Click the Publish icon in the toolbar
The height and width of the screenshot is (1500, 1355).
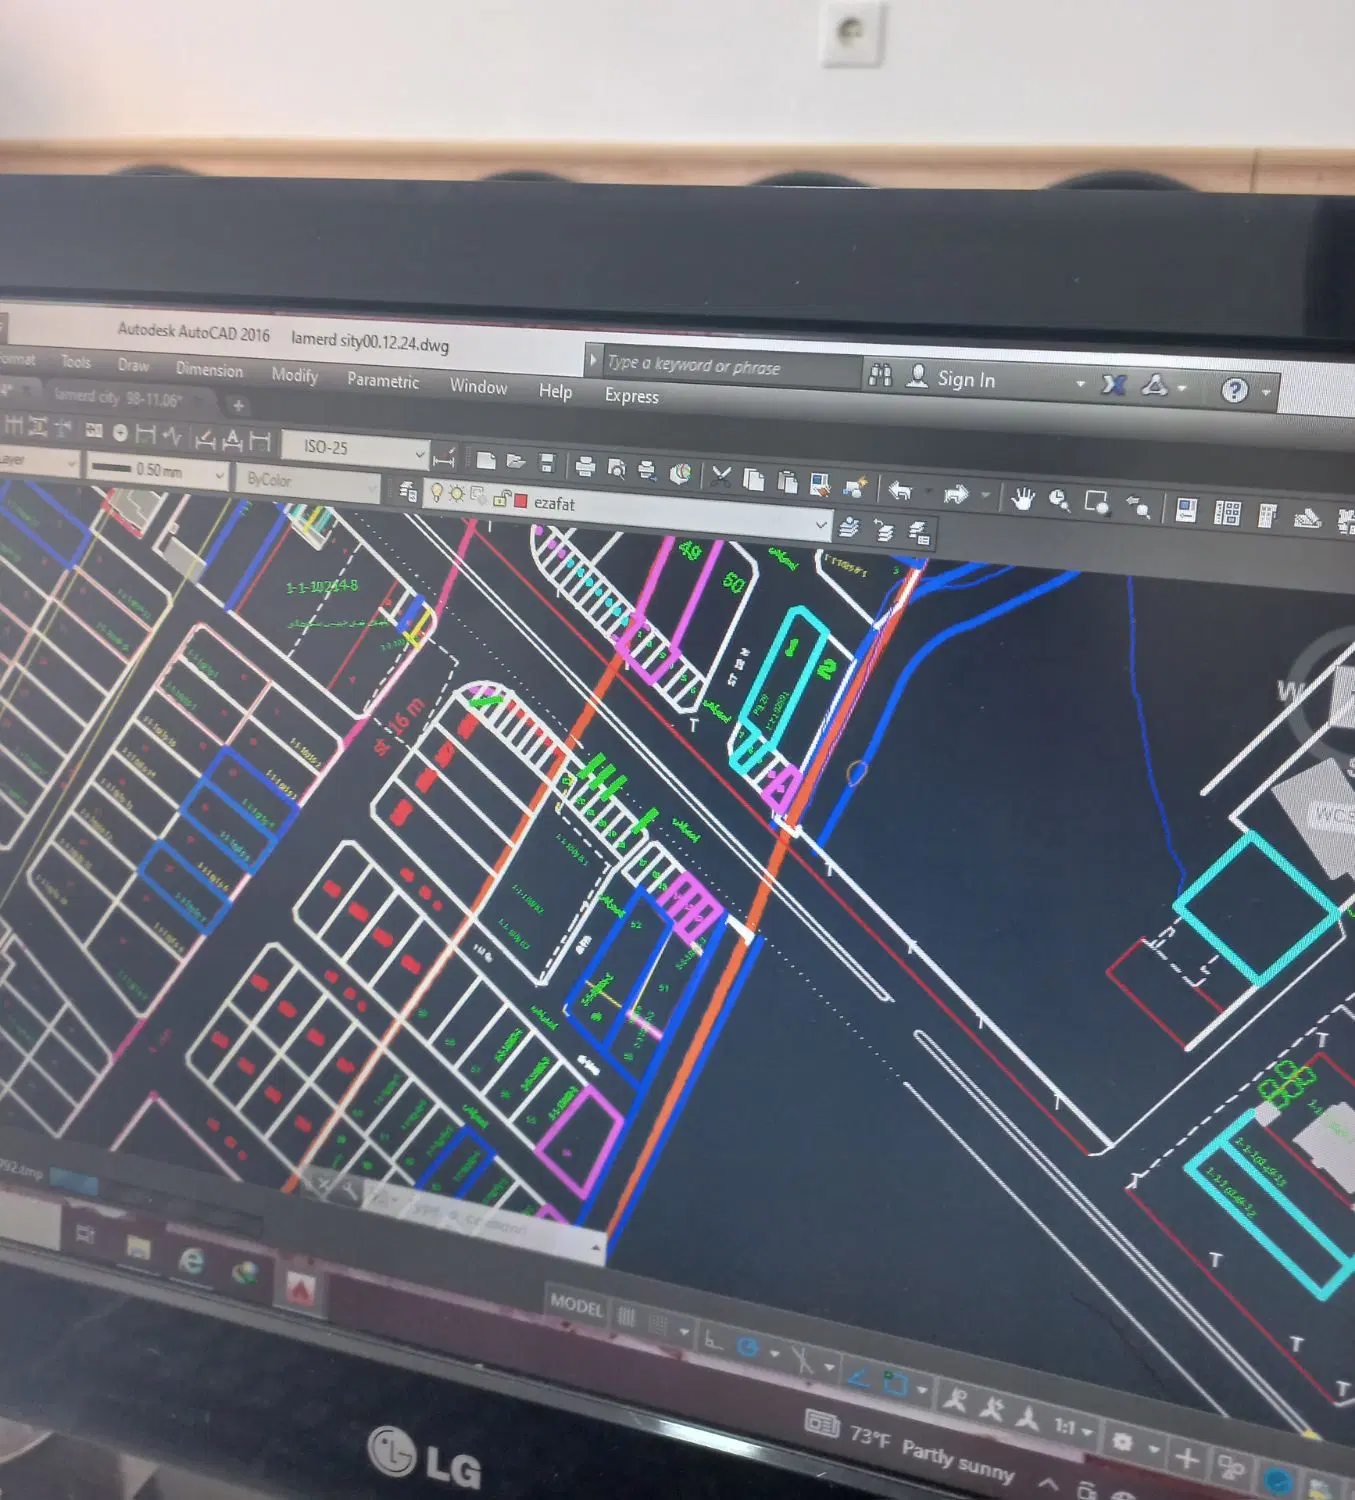point(648,469)
